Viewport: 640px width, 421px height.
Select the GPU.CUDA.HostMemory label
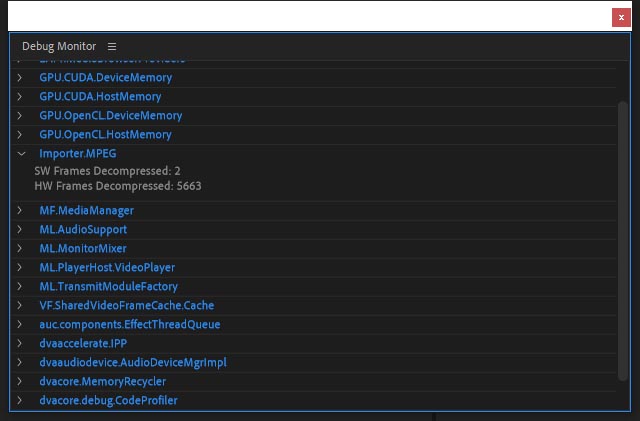pyautogui.click(x=100, y=96)
